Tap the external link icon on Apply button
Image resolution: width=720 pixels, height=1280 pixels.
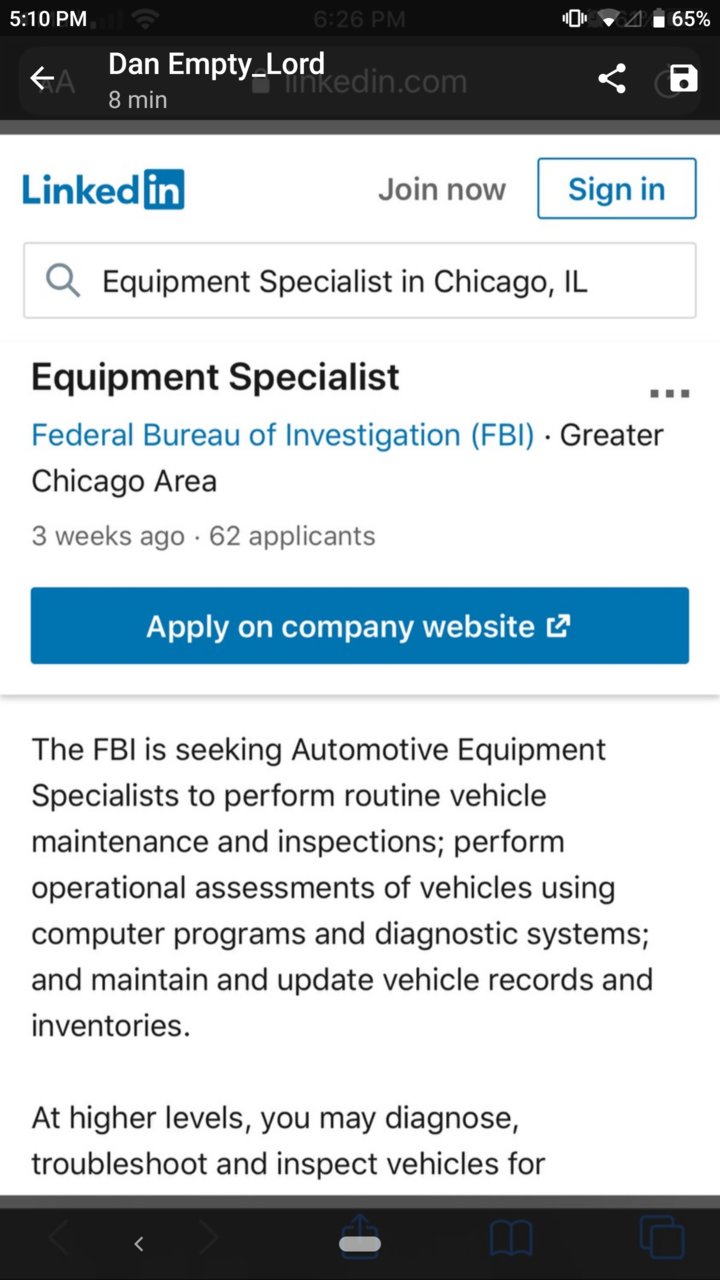[x=558, y=626]
